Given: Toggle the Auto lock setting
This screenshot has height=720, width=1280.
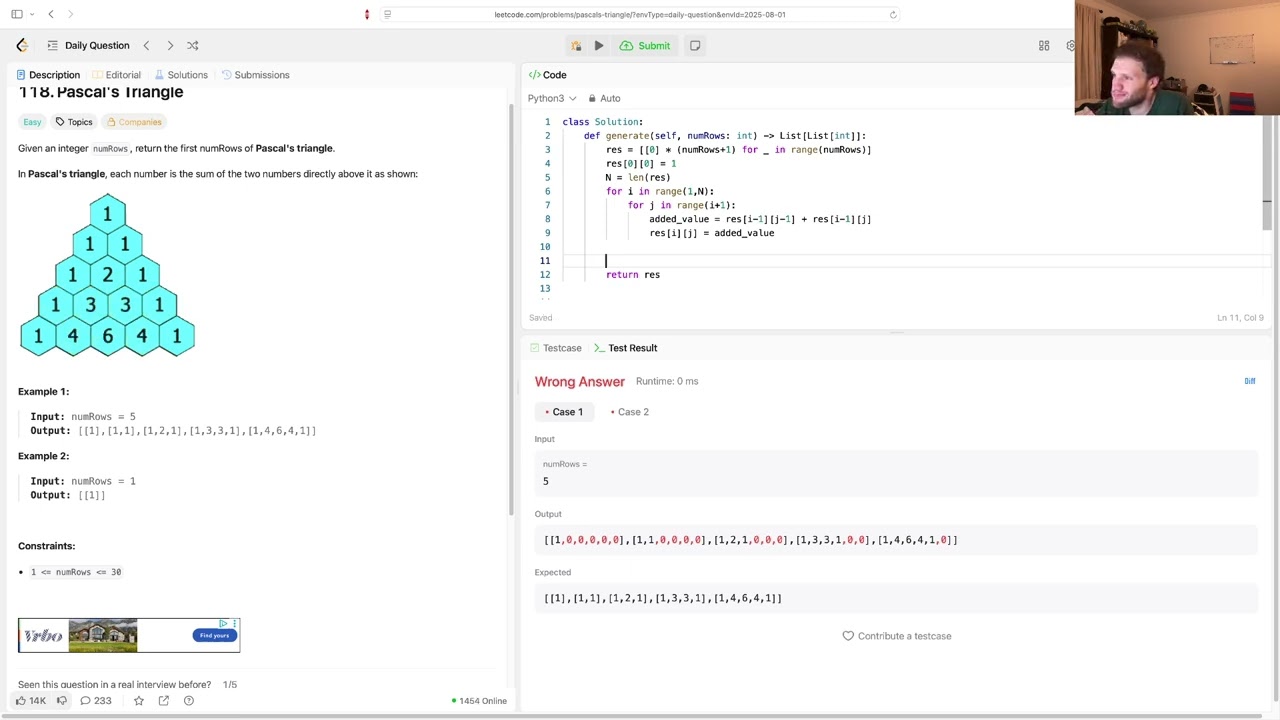Looking at the screenshot, I should (x=604, y=98).
